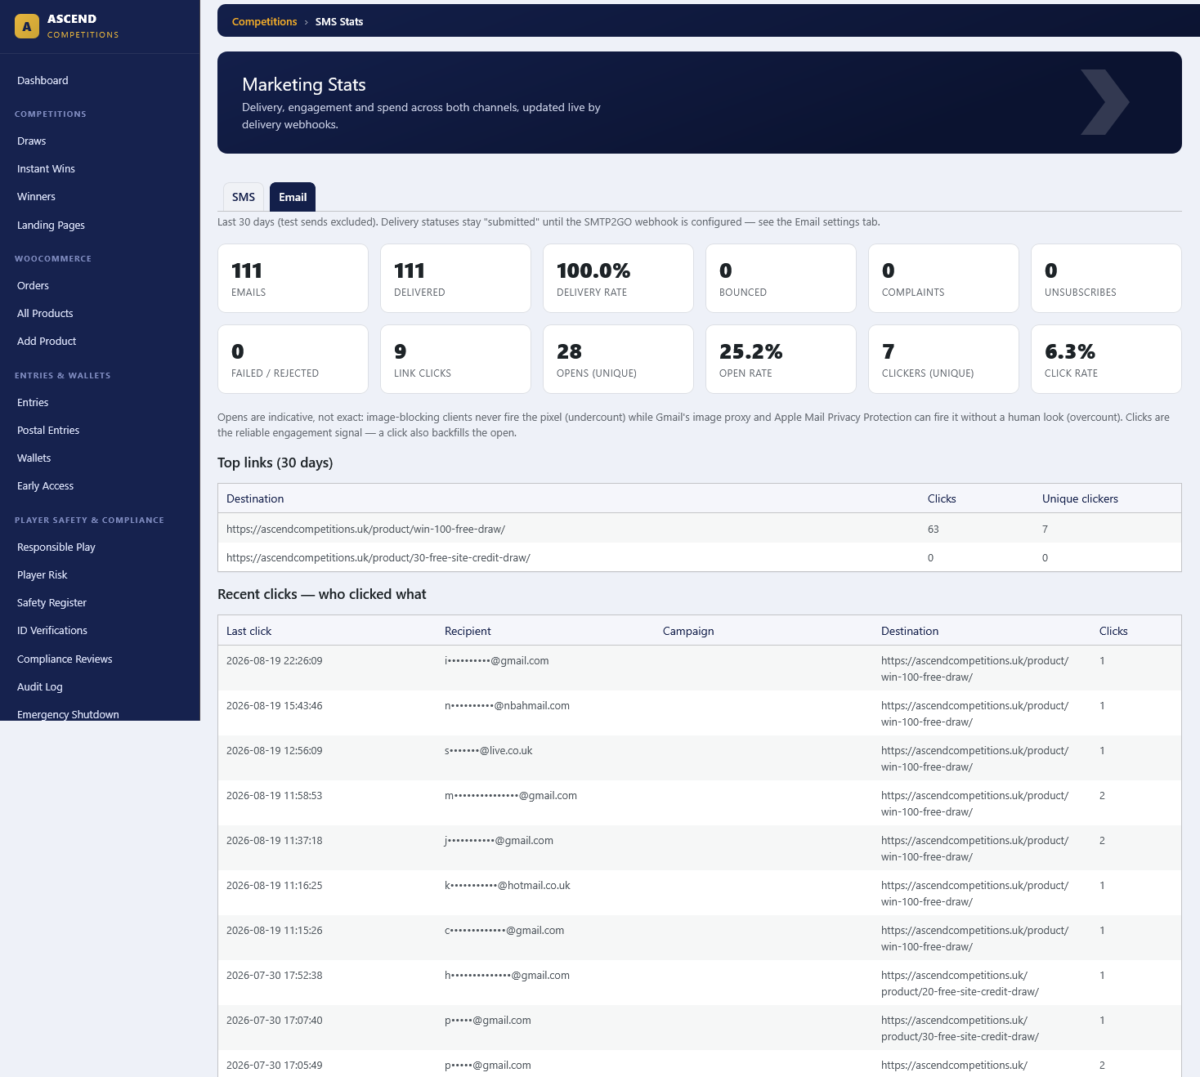1200x1077 pixels.
Task: Open Player Risk page
Action: click(42, 576)
